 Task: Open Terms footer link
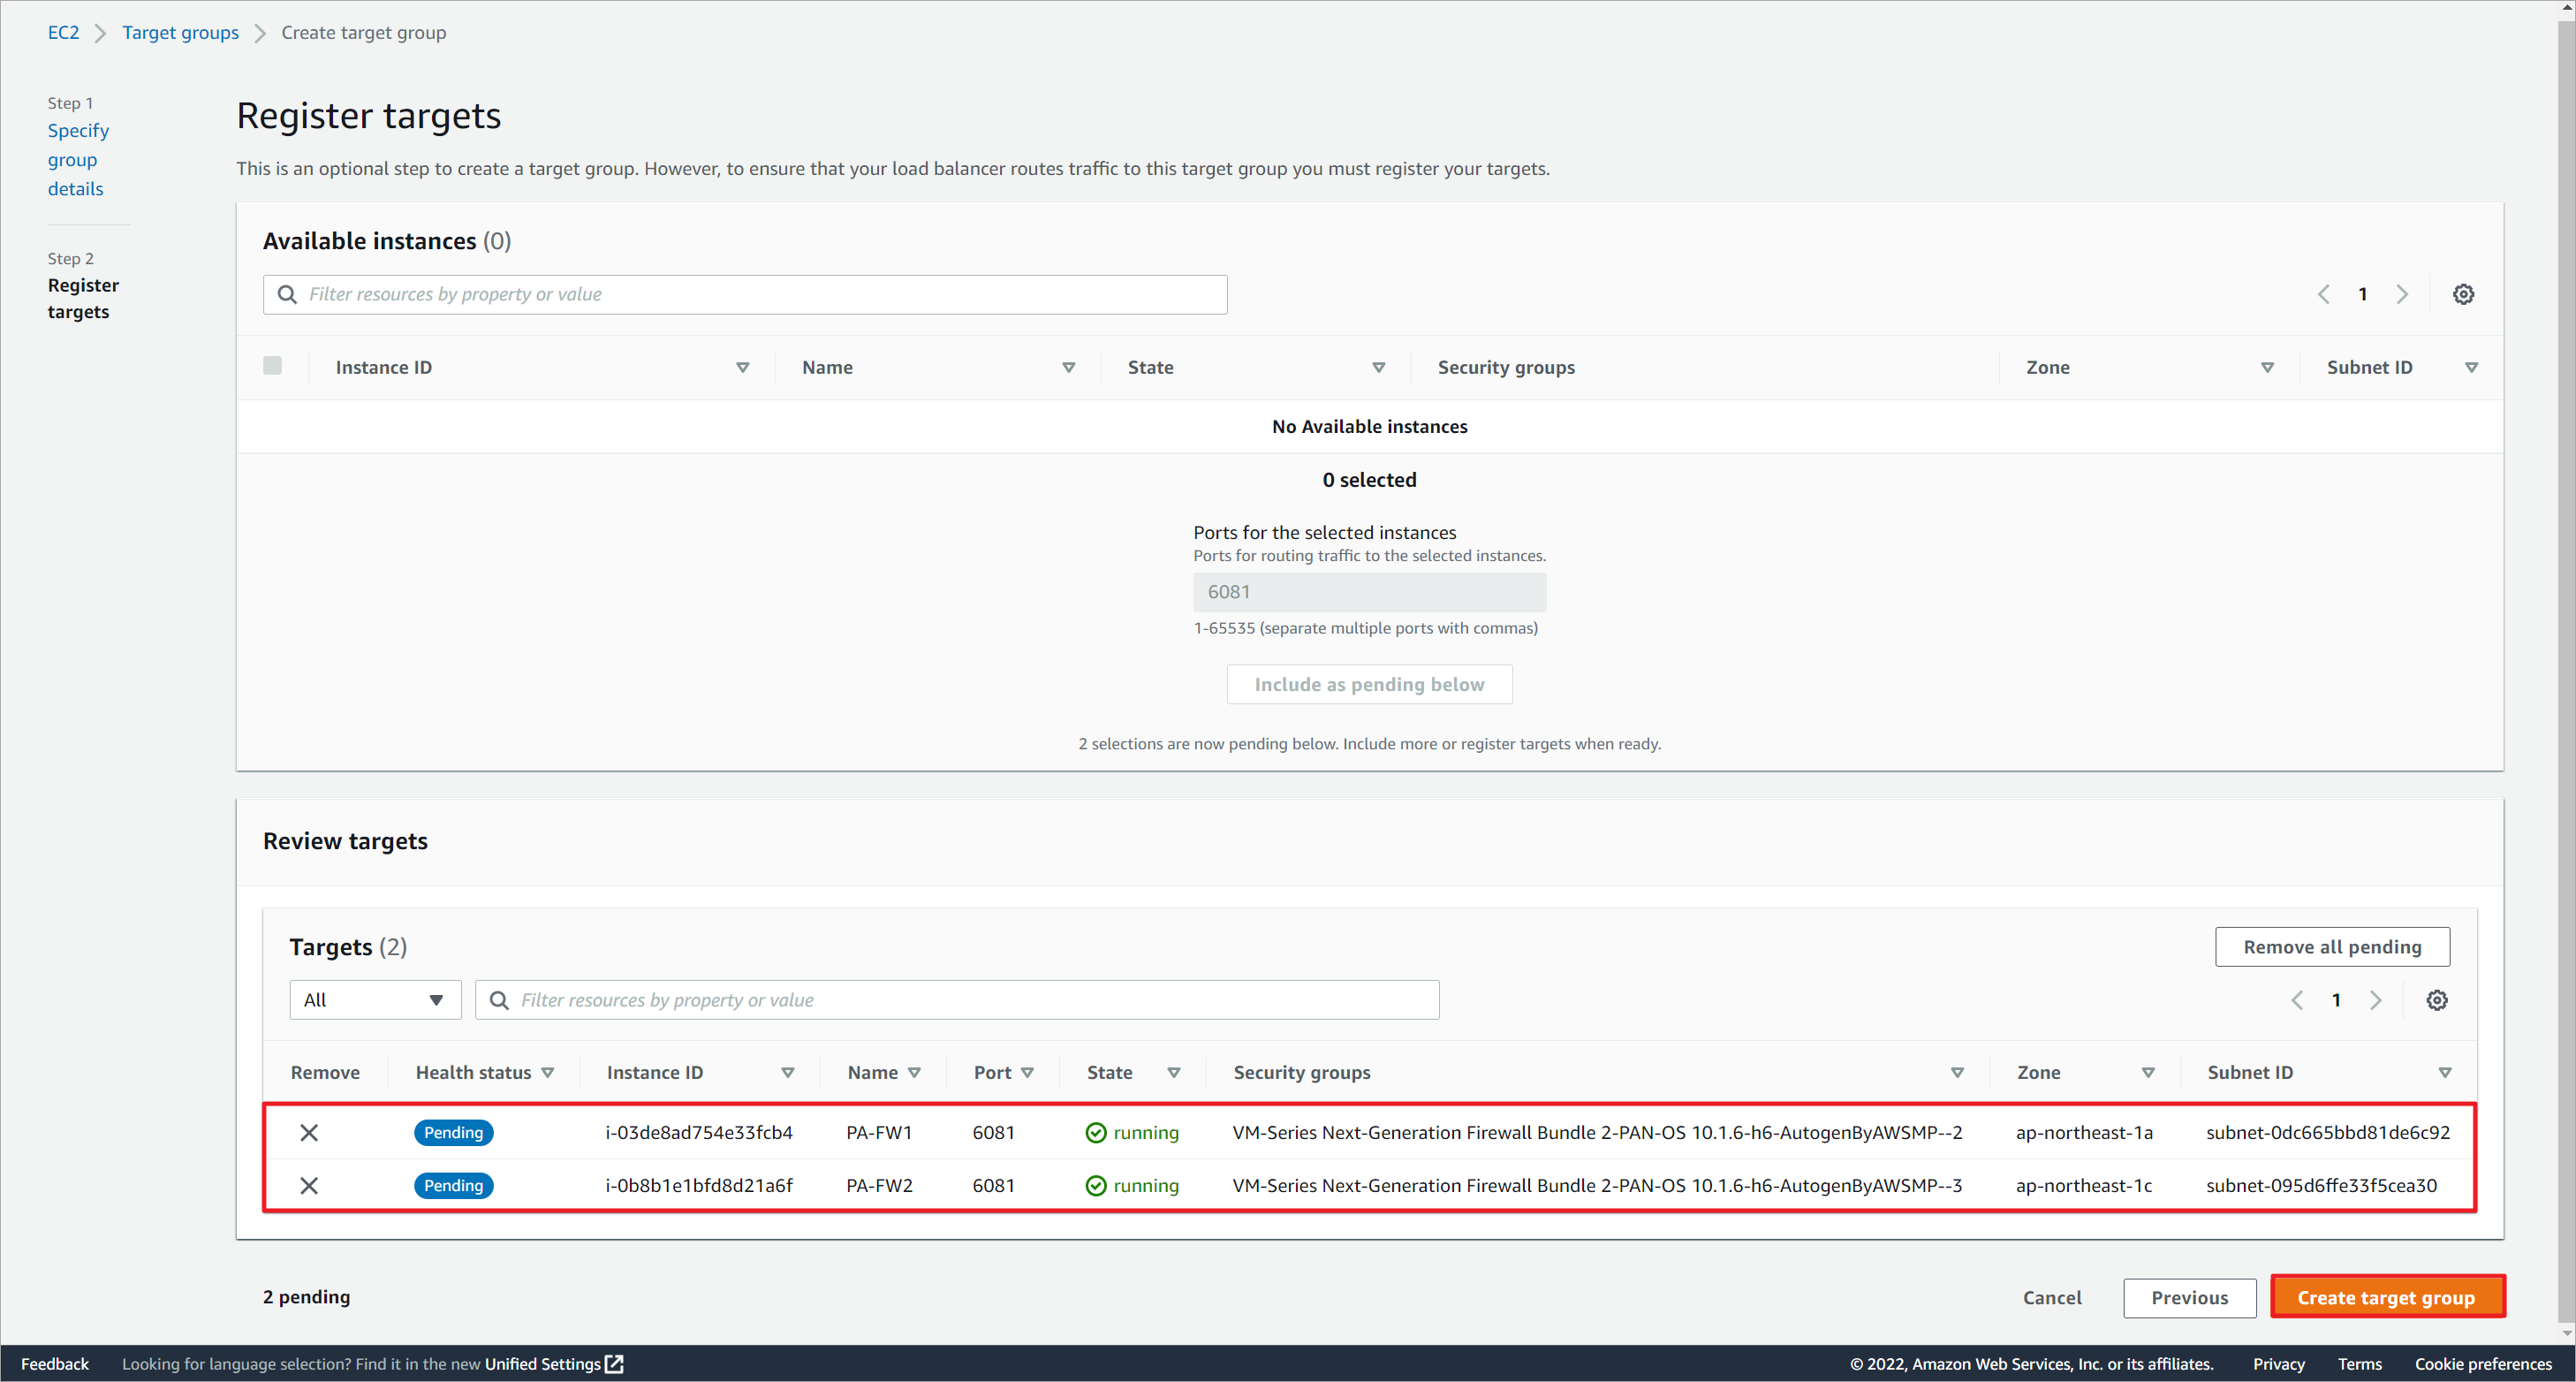[2360, 1364]
